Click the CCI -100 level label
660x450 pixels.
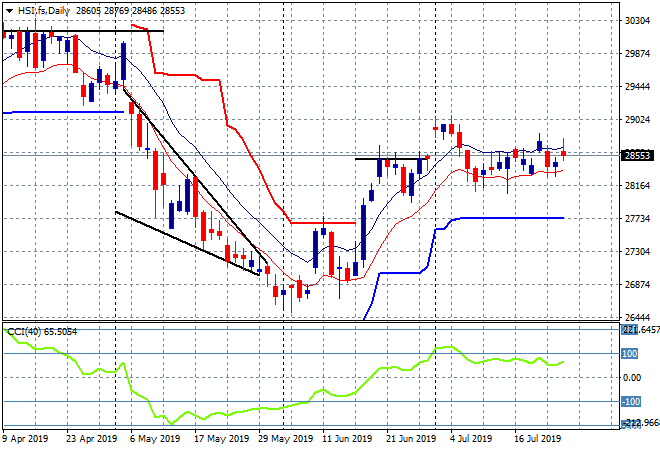(631, 402)
